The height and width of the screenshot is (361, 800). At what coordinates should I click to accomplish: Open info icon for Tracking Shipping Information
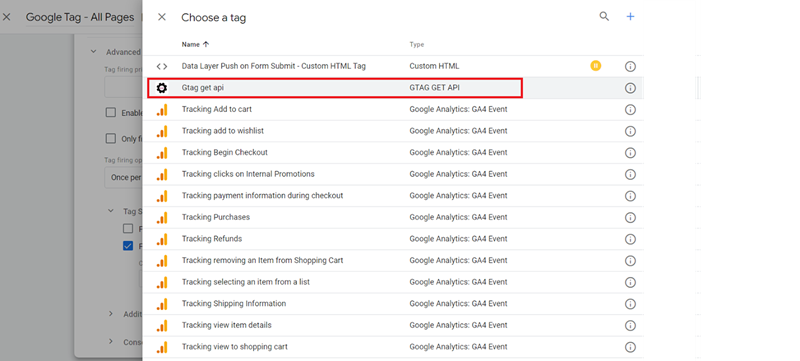click(x=630, y=304)
